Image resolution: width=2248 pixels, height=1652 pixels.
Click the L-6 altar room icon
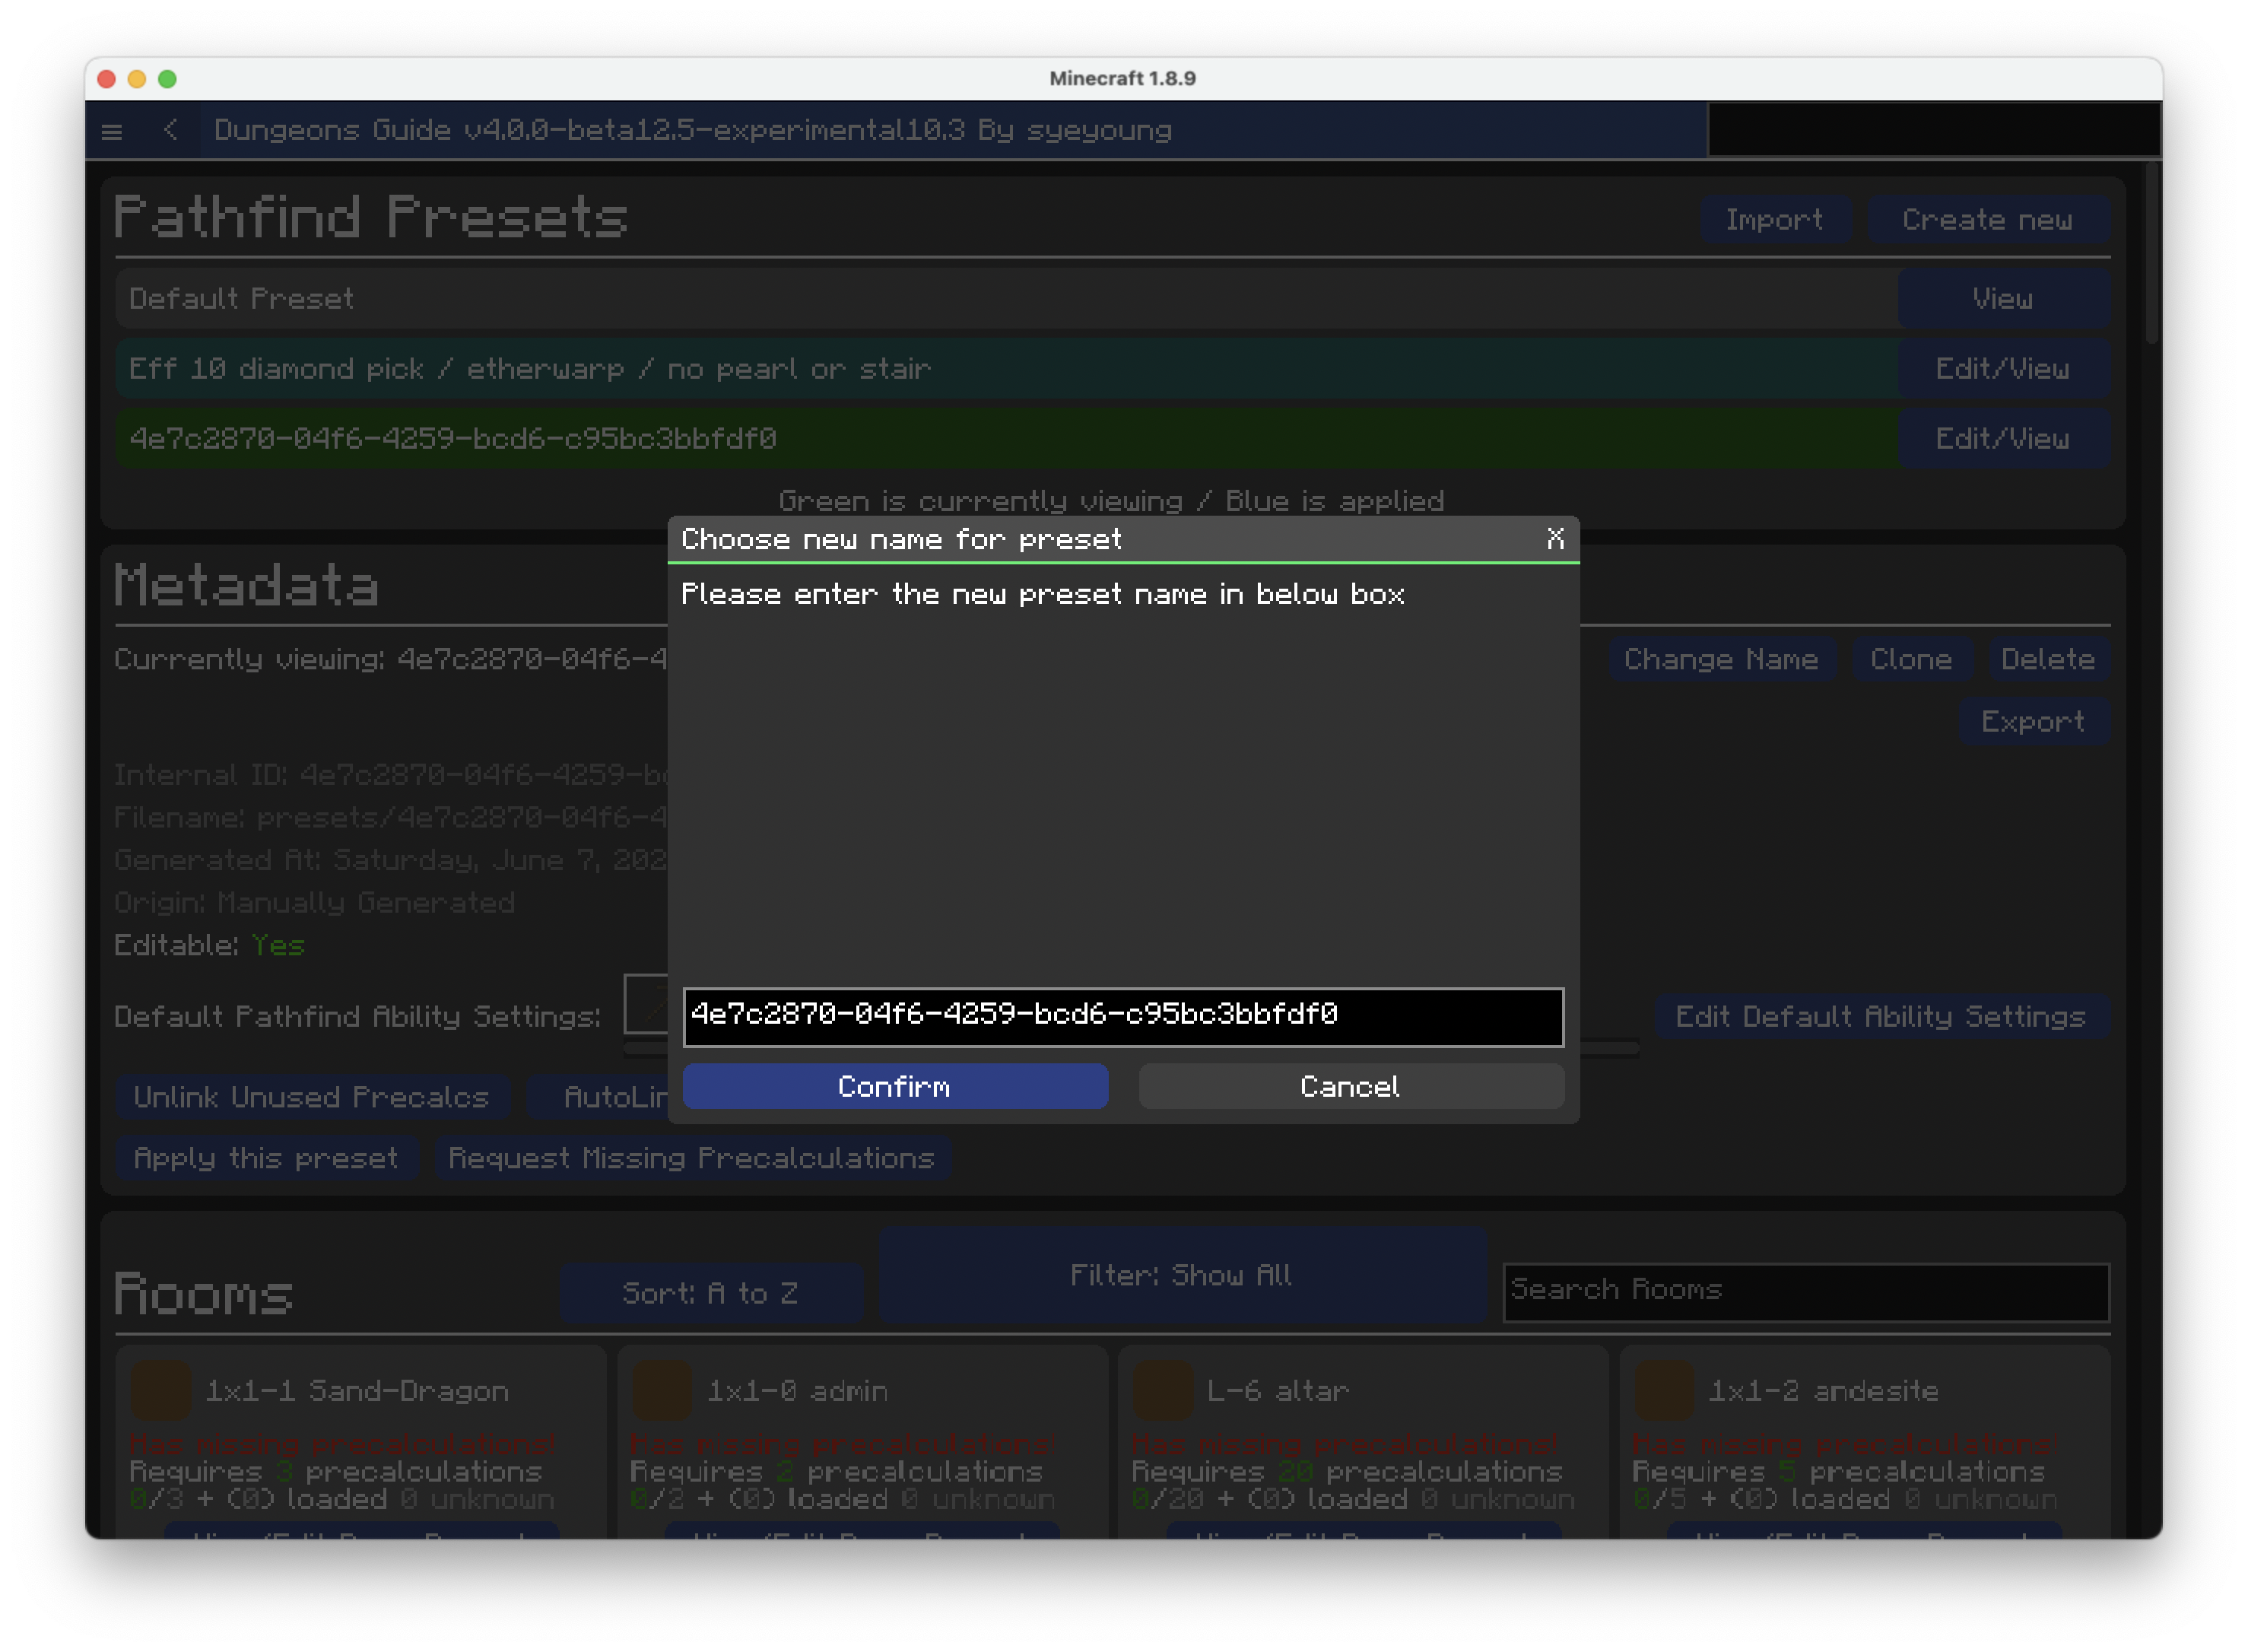tap(1163, 1390)
